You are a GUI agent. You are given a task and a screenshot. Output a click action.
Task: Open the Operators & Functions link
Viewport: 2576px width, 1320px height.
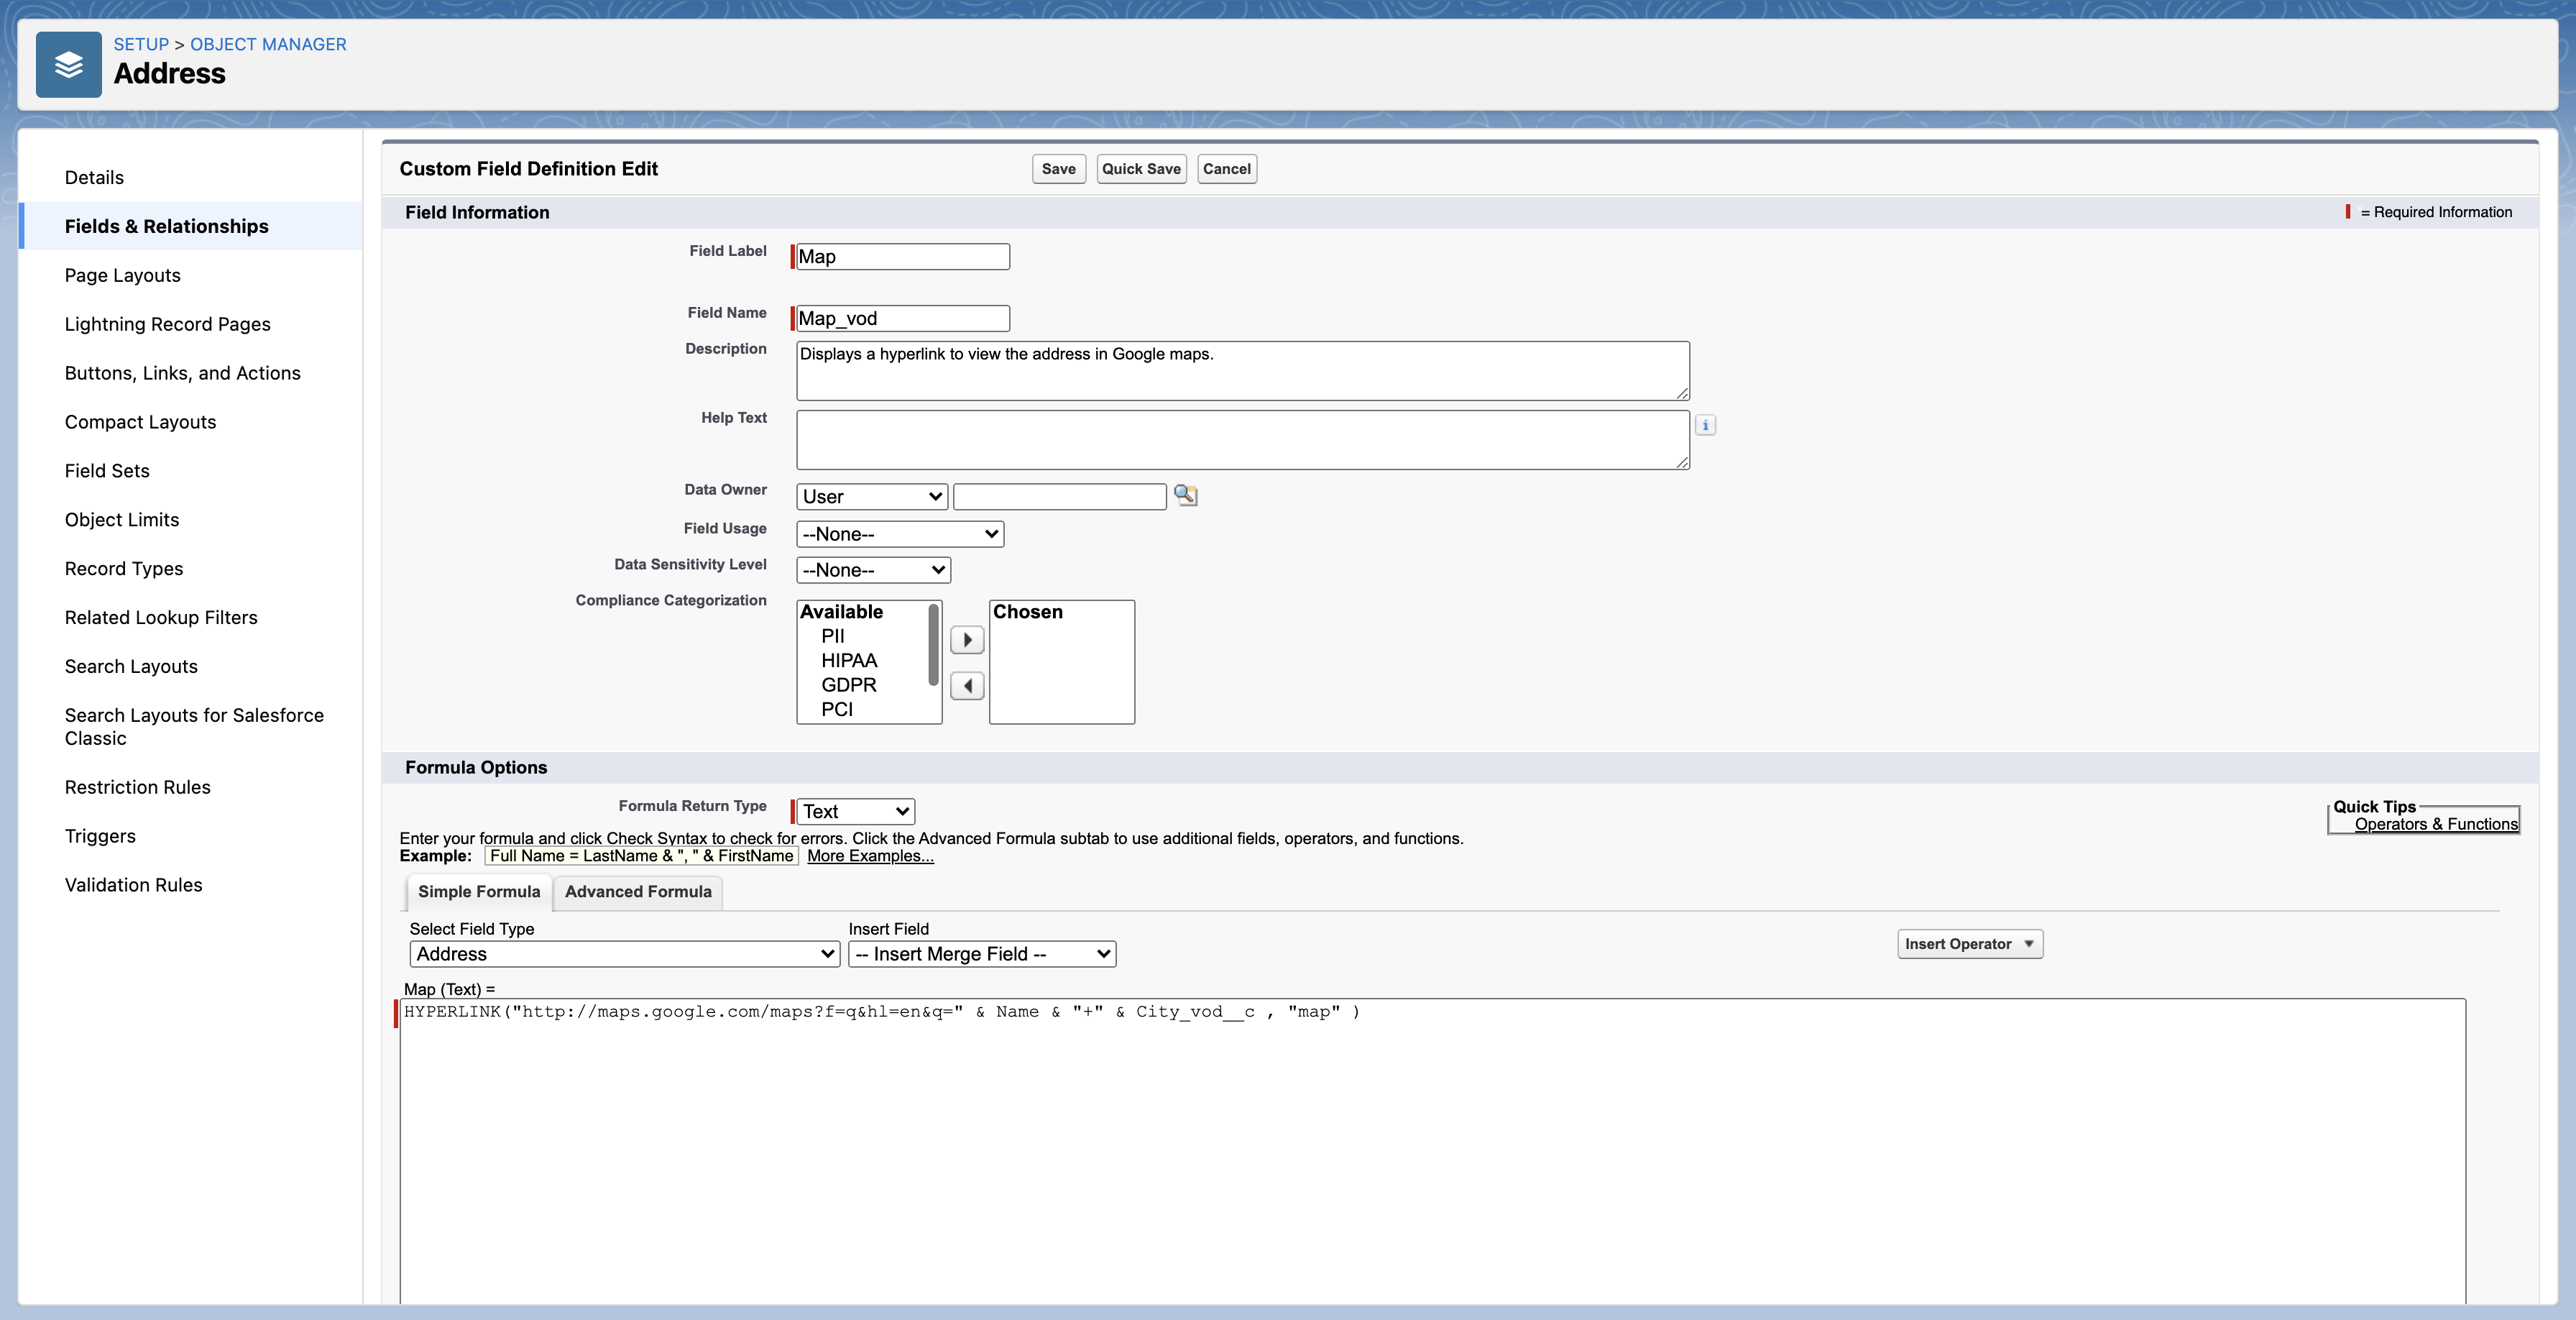[2435, 824]
